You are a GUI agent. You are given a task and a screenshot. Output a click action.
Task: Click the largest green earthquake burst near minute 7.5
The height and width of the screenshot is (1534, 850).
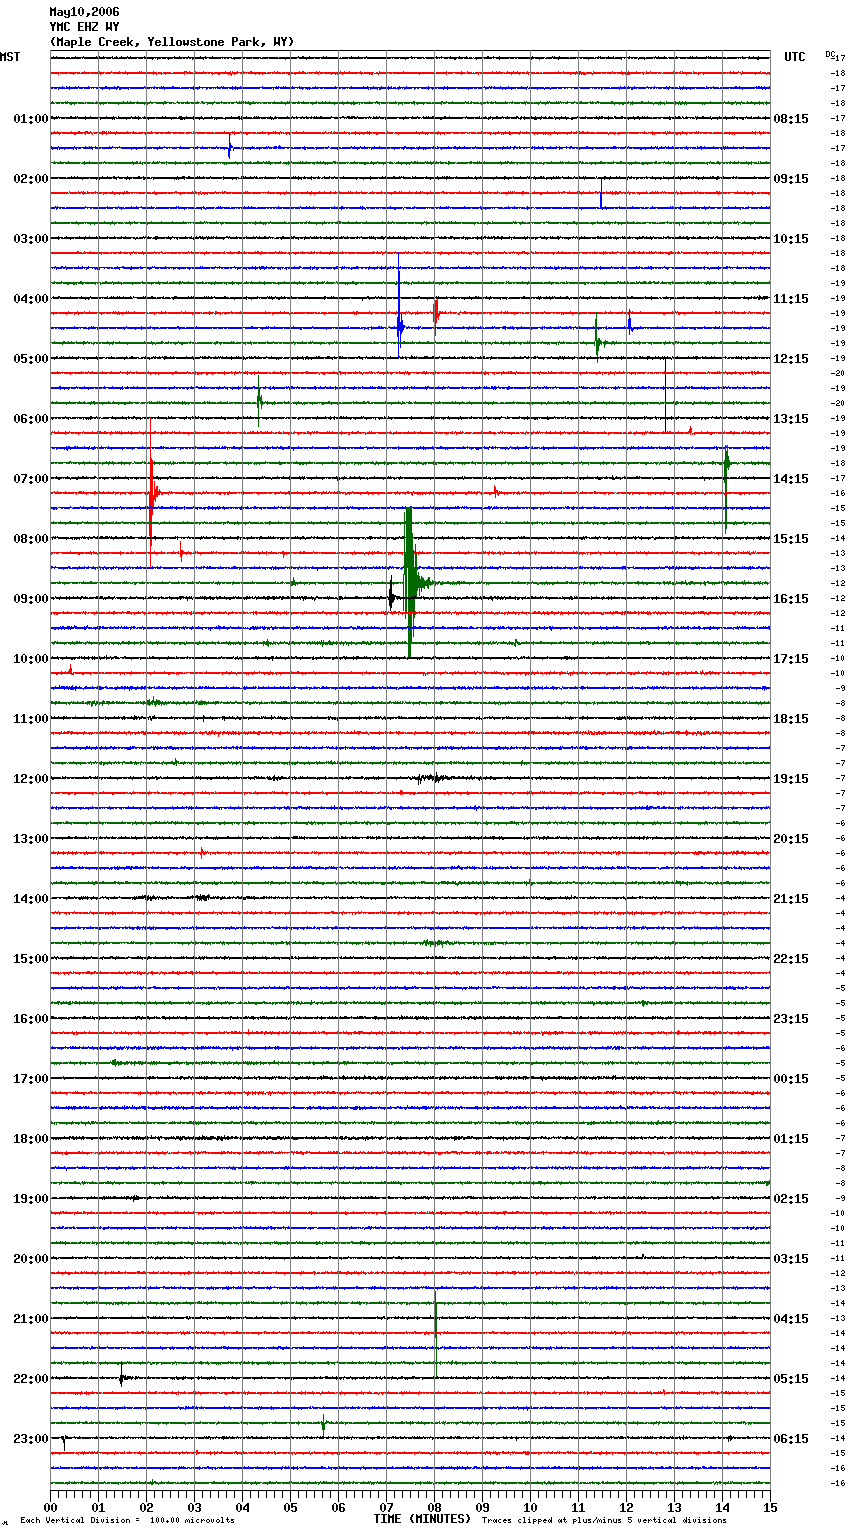click(410, 583)
